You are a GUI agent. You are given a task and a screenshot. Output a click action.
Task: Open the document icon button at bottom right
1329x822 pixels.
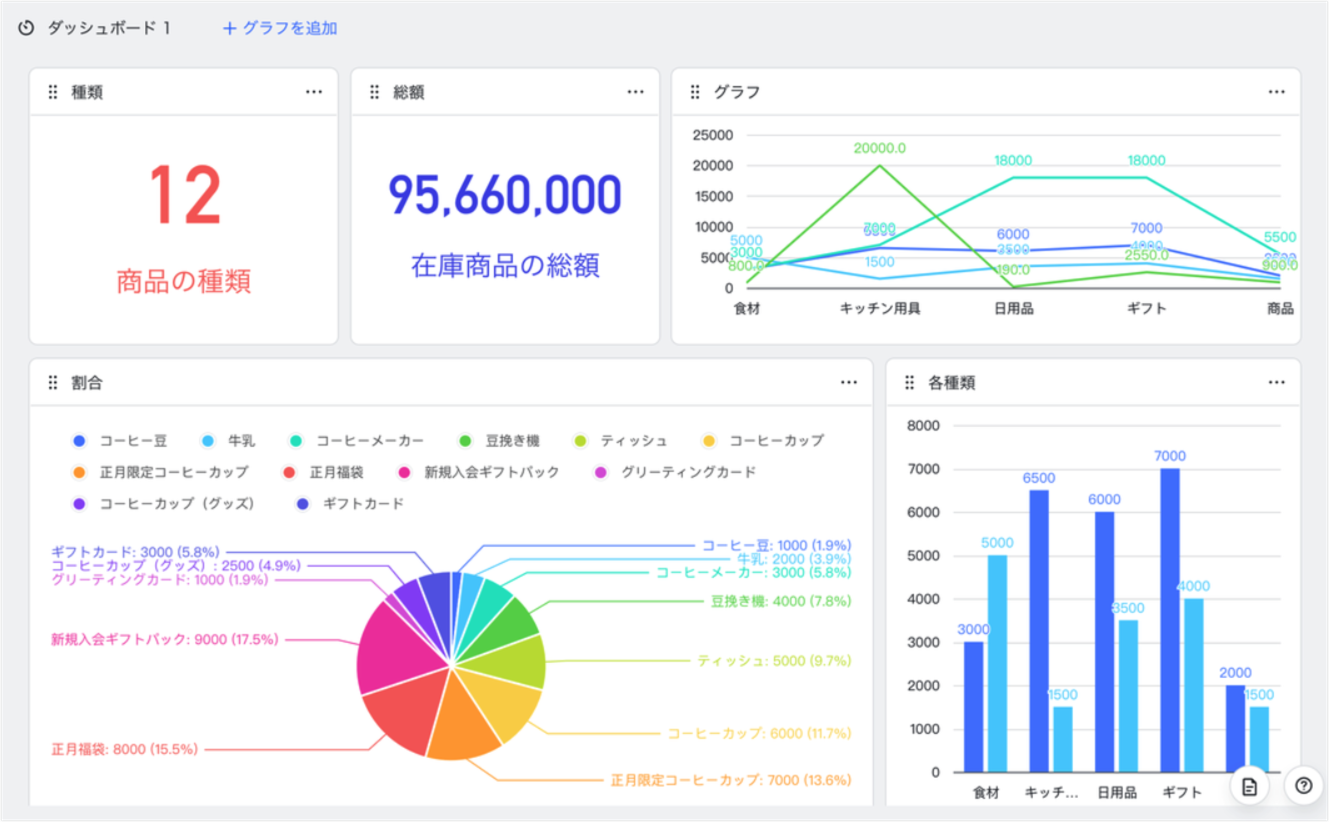tap(1249, 786)
